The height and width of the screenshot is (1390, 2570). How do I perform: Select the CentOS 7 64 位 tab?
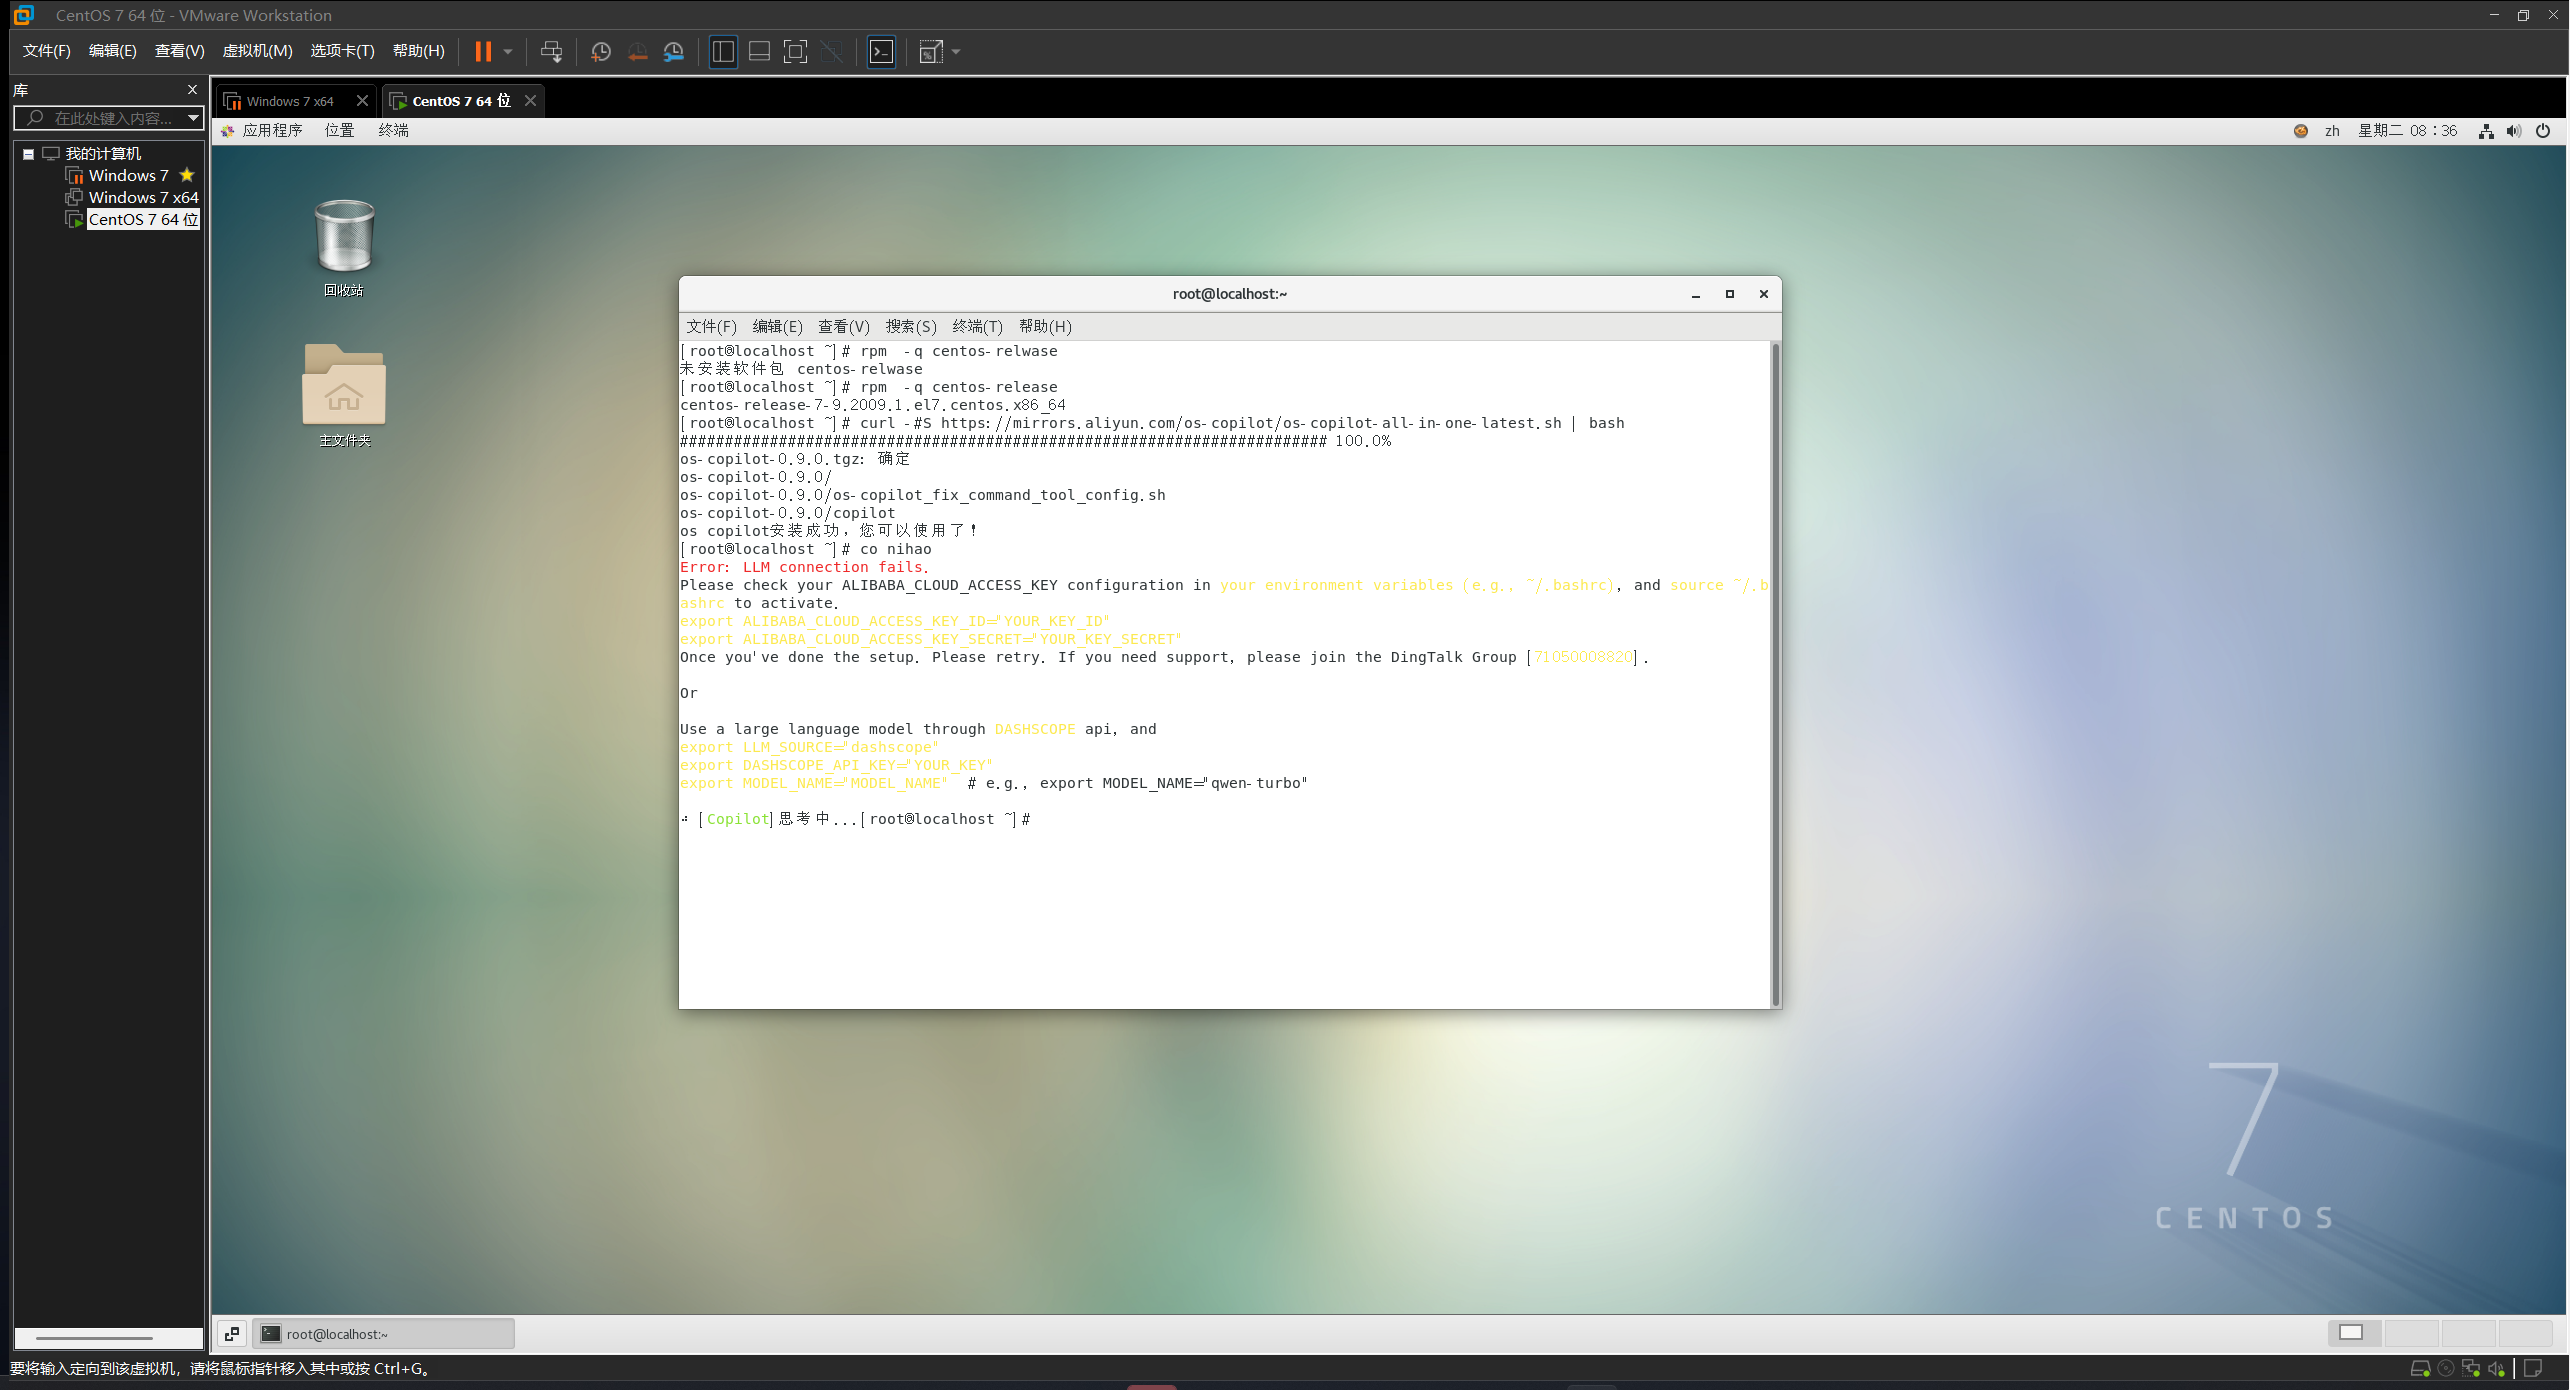click(x=461, y=101)
